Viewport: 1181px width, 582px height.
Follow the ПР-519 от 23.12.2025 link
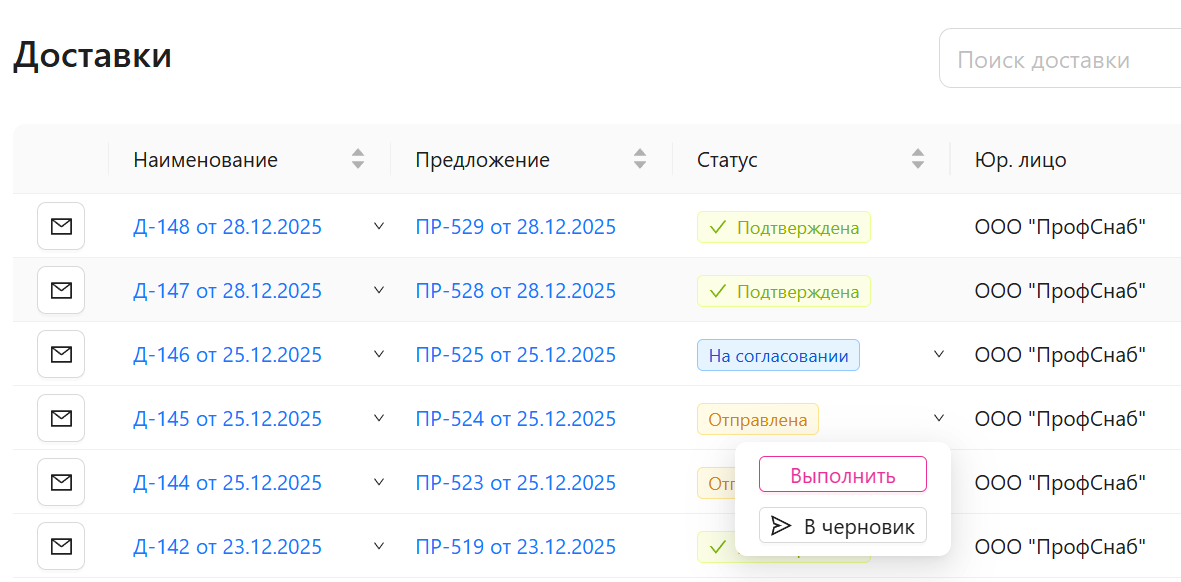point(516,546)
